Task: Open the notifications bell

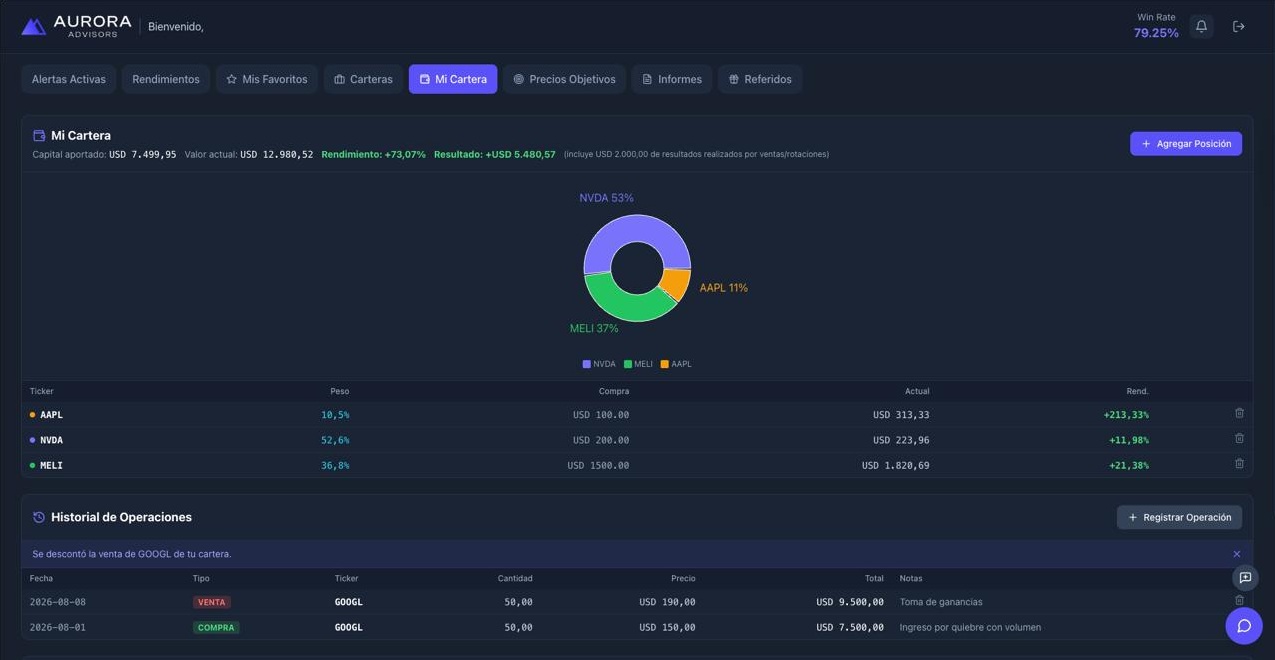Action: tap(1201, 26)
